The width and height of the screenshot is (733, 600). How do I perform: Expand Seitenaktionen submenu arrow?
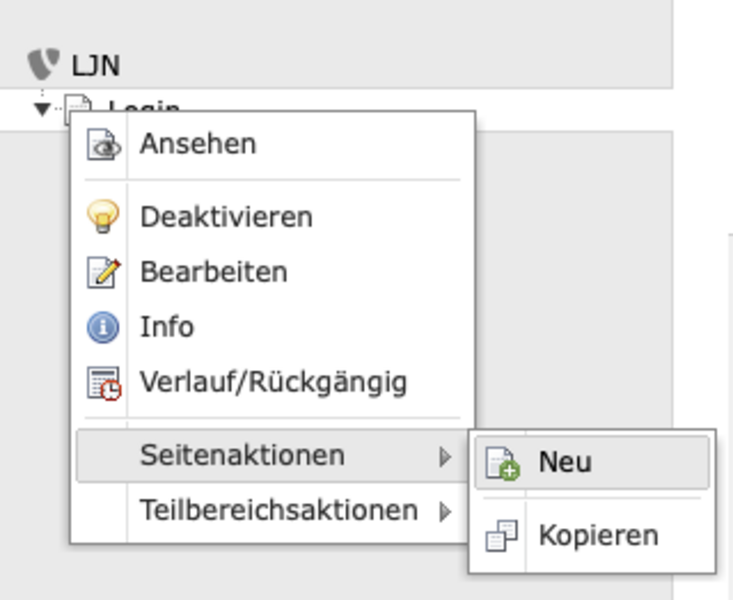pyautogui.click(x=446, y=456)
